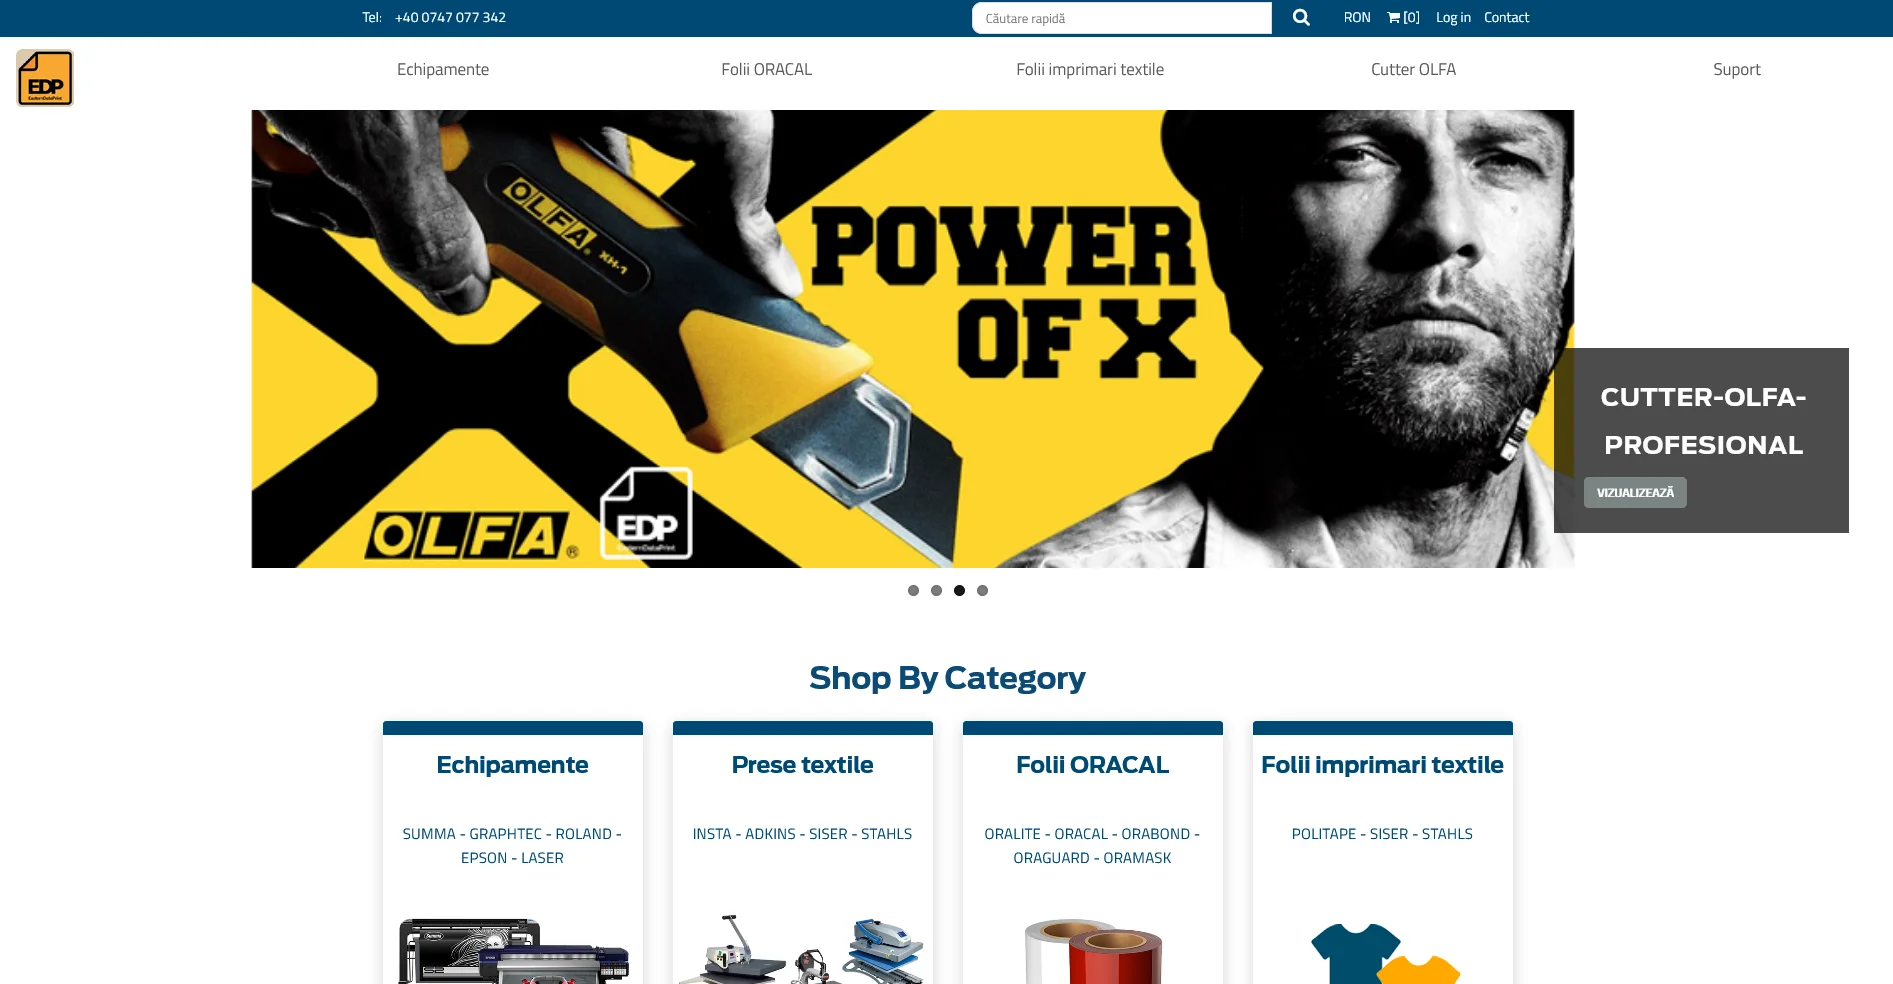Open the Echipamente category card printers image
The width and height of the screenshot is (1893, 984).
(513, 950)
